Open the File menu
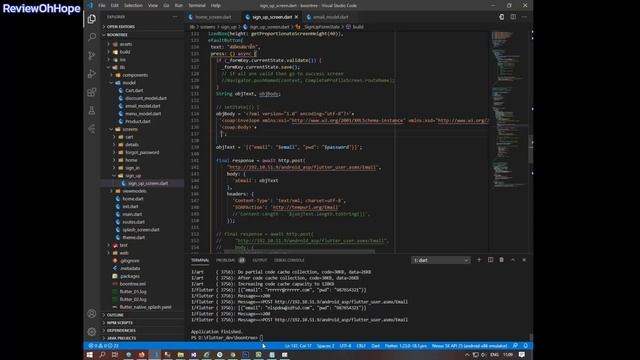The width and height of the screenshot is (640, 360). pyautogui.click(x=102, y=6)
